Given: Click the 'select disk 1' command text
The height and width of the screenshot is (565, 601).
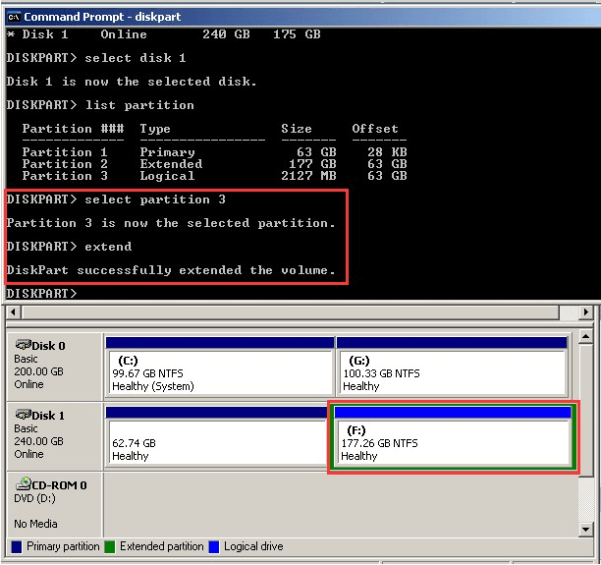Looking at the screenshot, I should coord(135,58).
